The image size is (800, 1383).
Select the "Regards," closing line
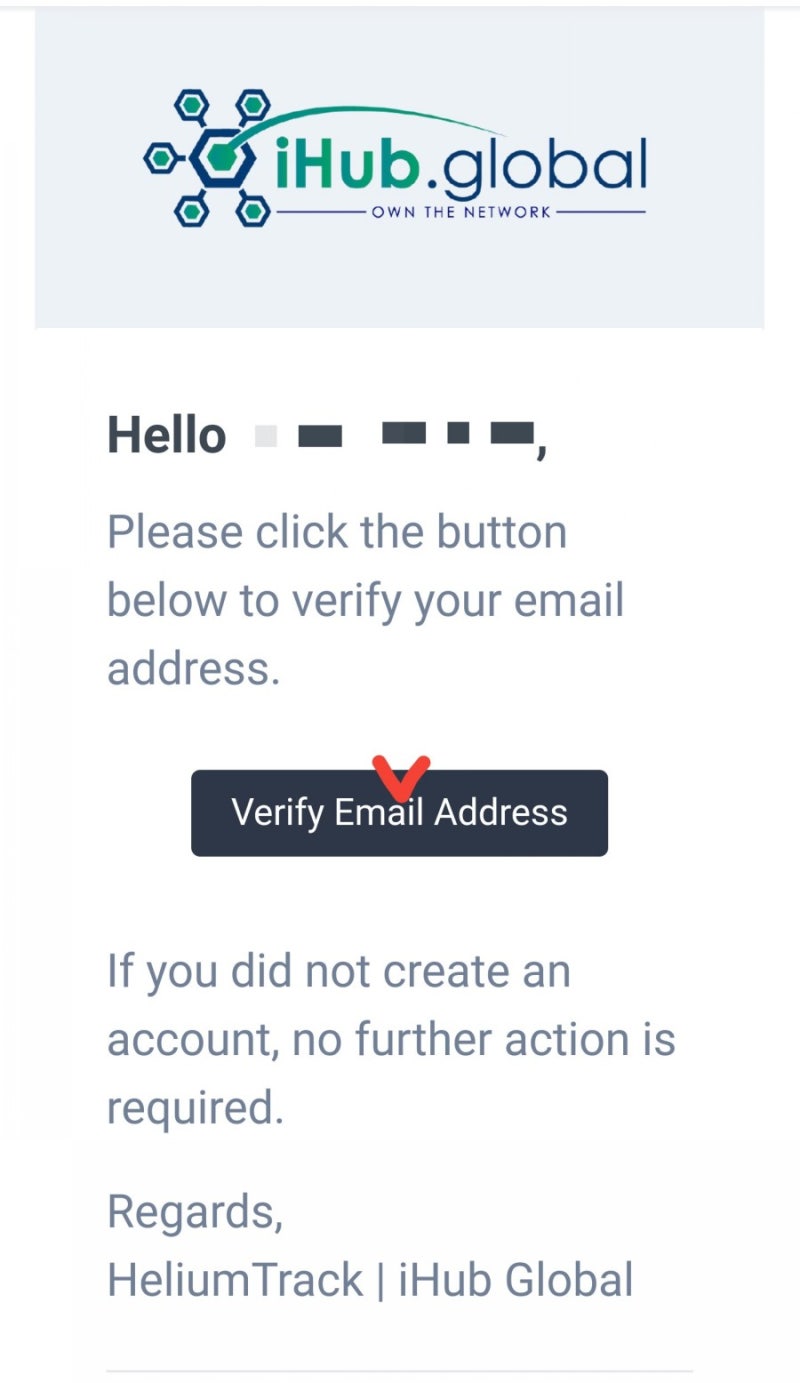(195, 1213)
